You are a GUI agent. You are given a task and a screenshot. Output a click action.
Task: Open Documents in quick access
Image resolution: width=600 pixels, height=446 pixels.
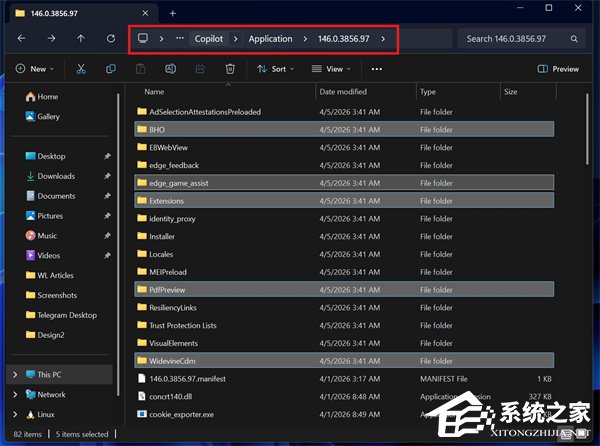(x=51, y=196)
